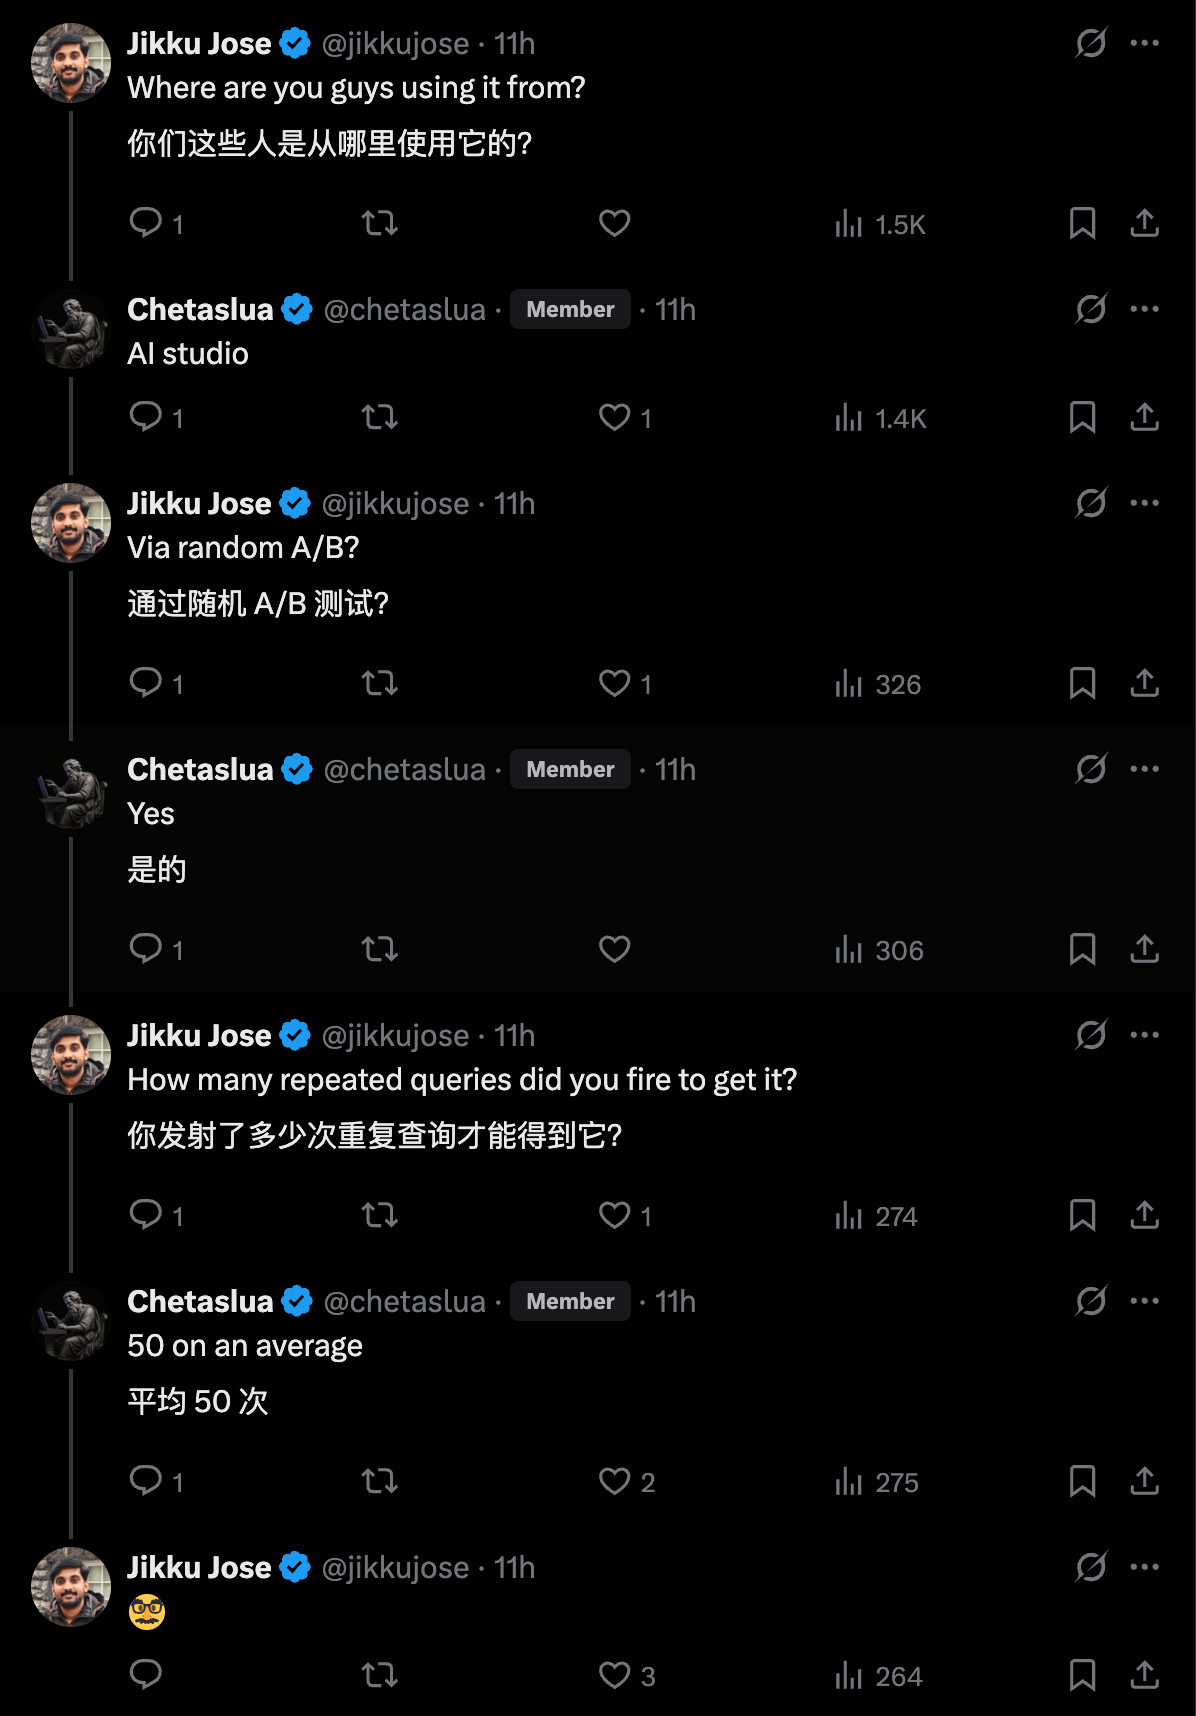Click reply icon on "How many repeated queries" tweet

pyautogui.click(x=146, y=1215)
